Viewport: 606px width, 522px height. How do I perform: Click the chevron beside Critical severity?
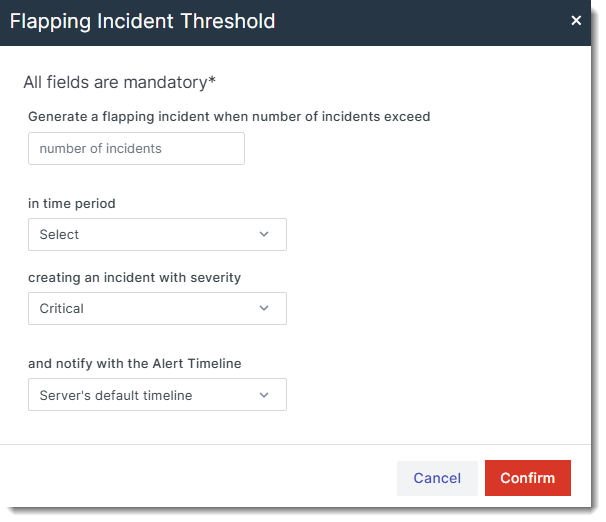click(264, 309)
